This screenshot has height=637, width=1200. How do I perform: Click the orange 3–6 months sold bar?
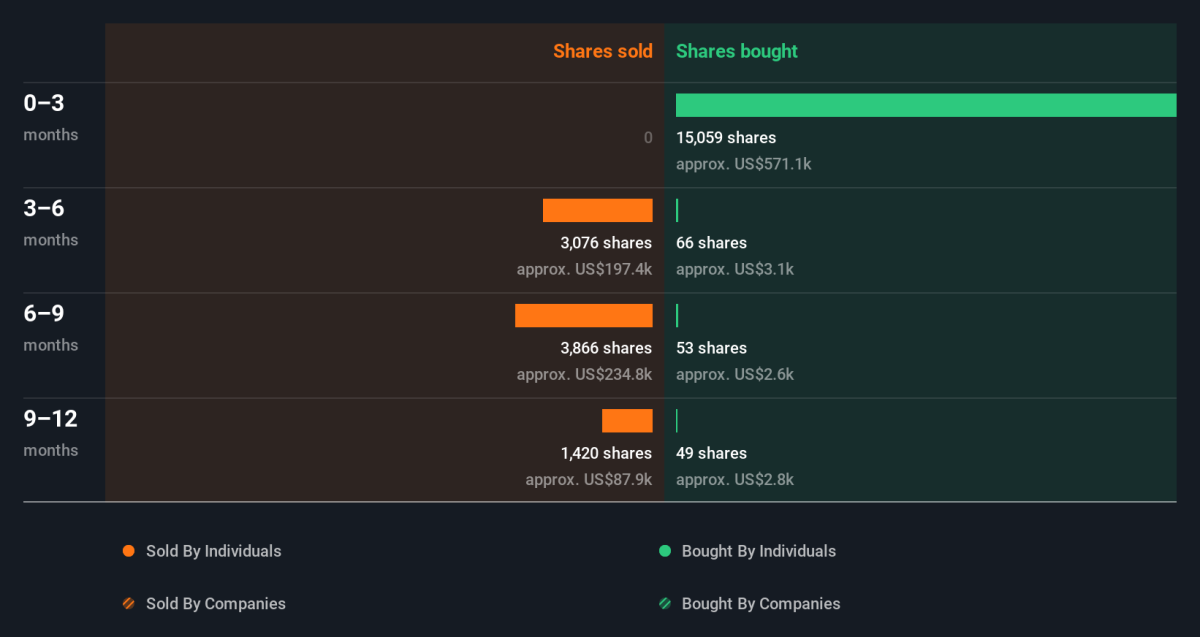tap(597, 210)
